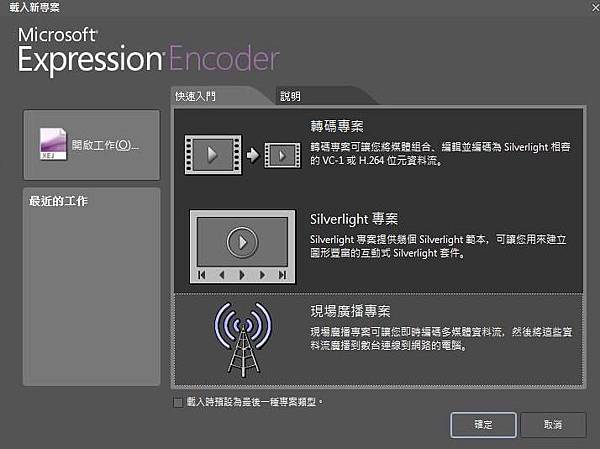Viewport: 600px width, 449px height.
Task: Click the 取消 cancel button
Action: 553,425
